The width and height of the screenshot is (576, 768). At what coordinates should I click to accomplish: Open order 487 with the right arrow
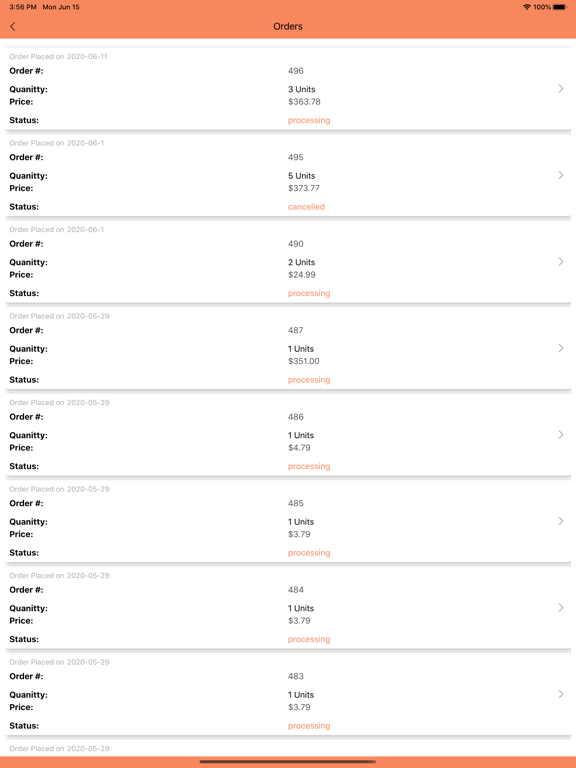pos(561,348)
